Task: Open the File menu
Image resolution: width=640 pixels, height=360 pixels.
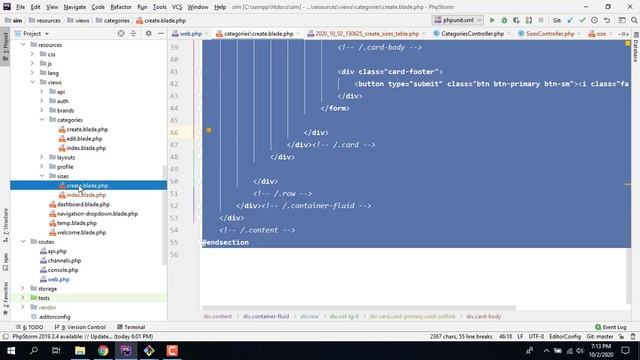Action: click(x=20, y=7)
